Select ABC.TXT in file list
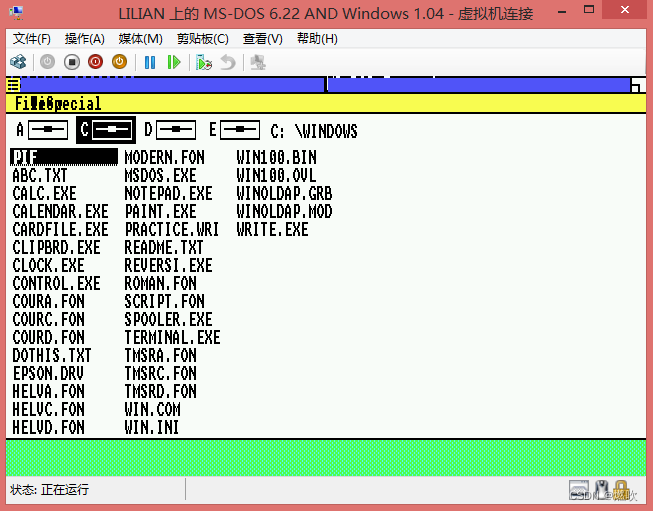 coord(40,175)
